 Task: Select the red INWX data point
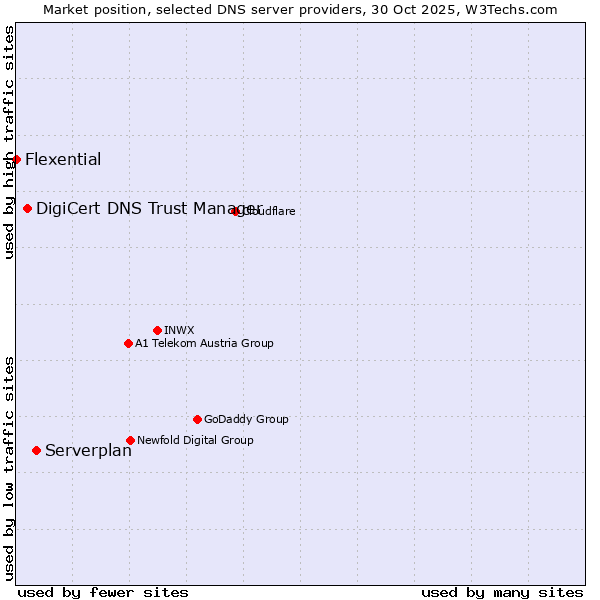point(157,330)
